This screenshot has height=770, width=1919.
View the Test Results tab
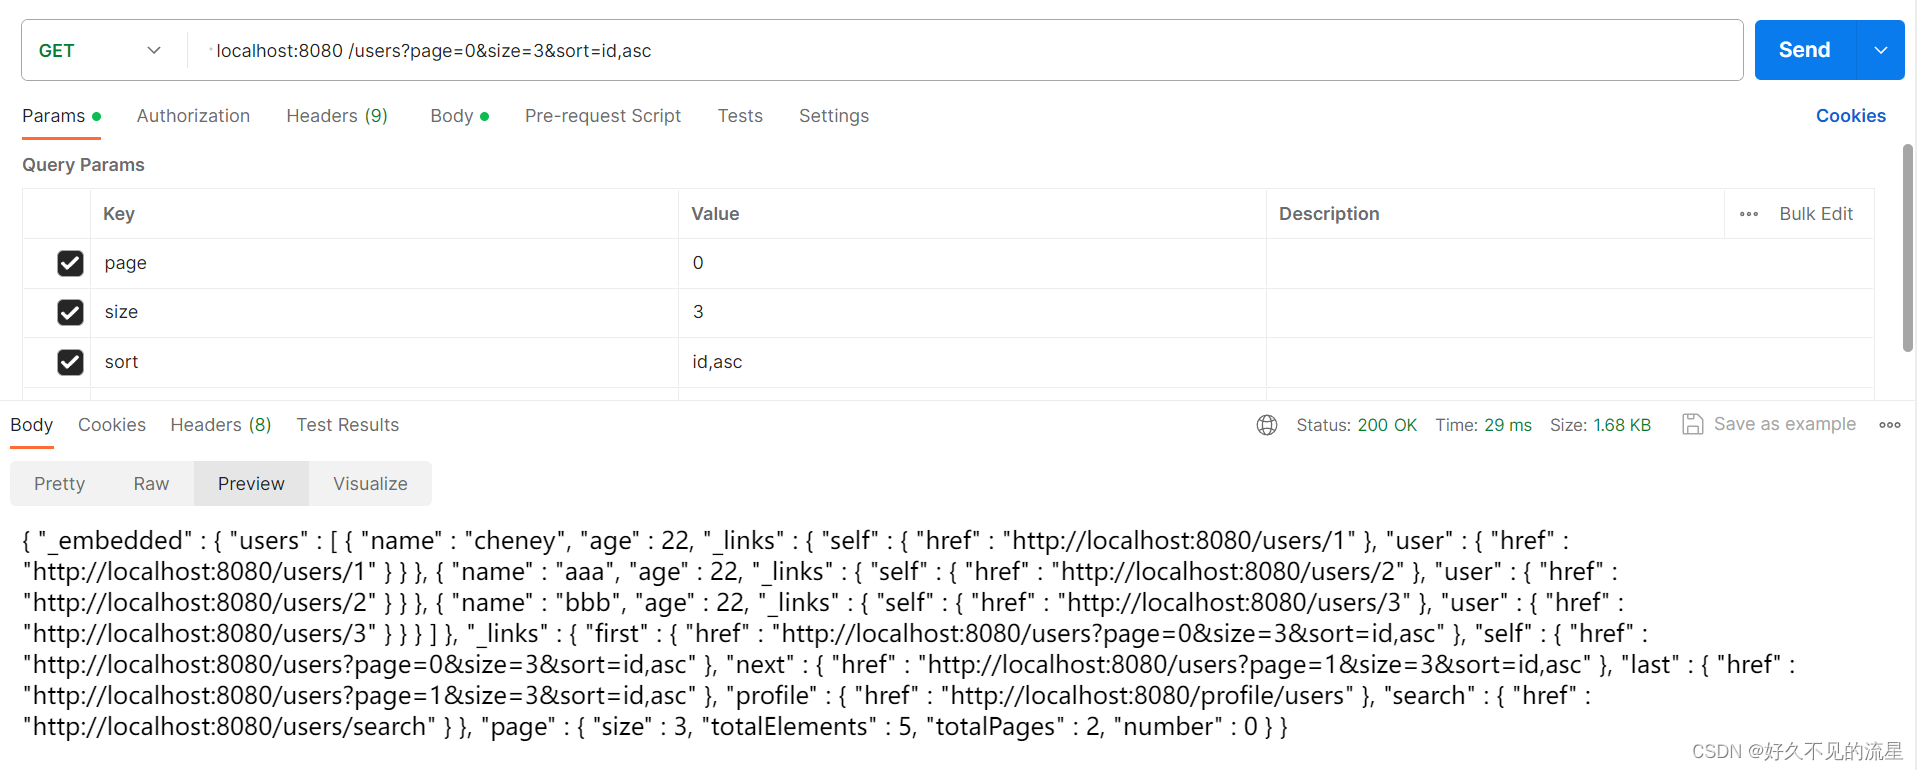[x=348, y=425]
